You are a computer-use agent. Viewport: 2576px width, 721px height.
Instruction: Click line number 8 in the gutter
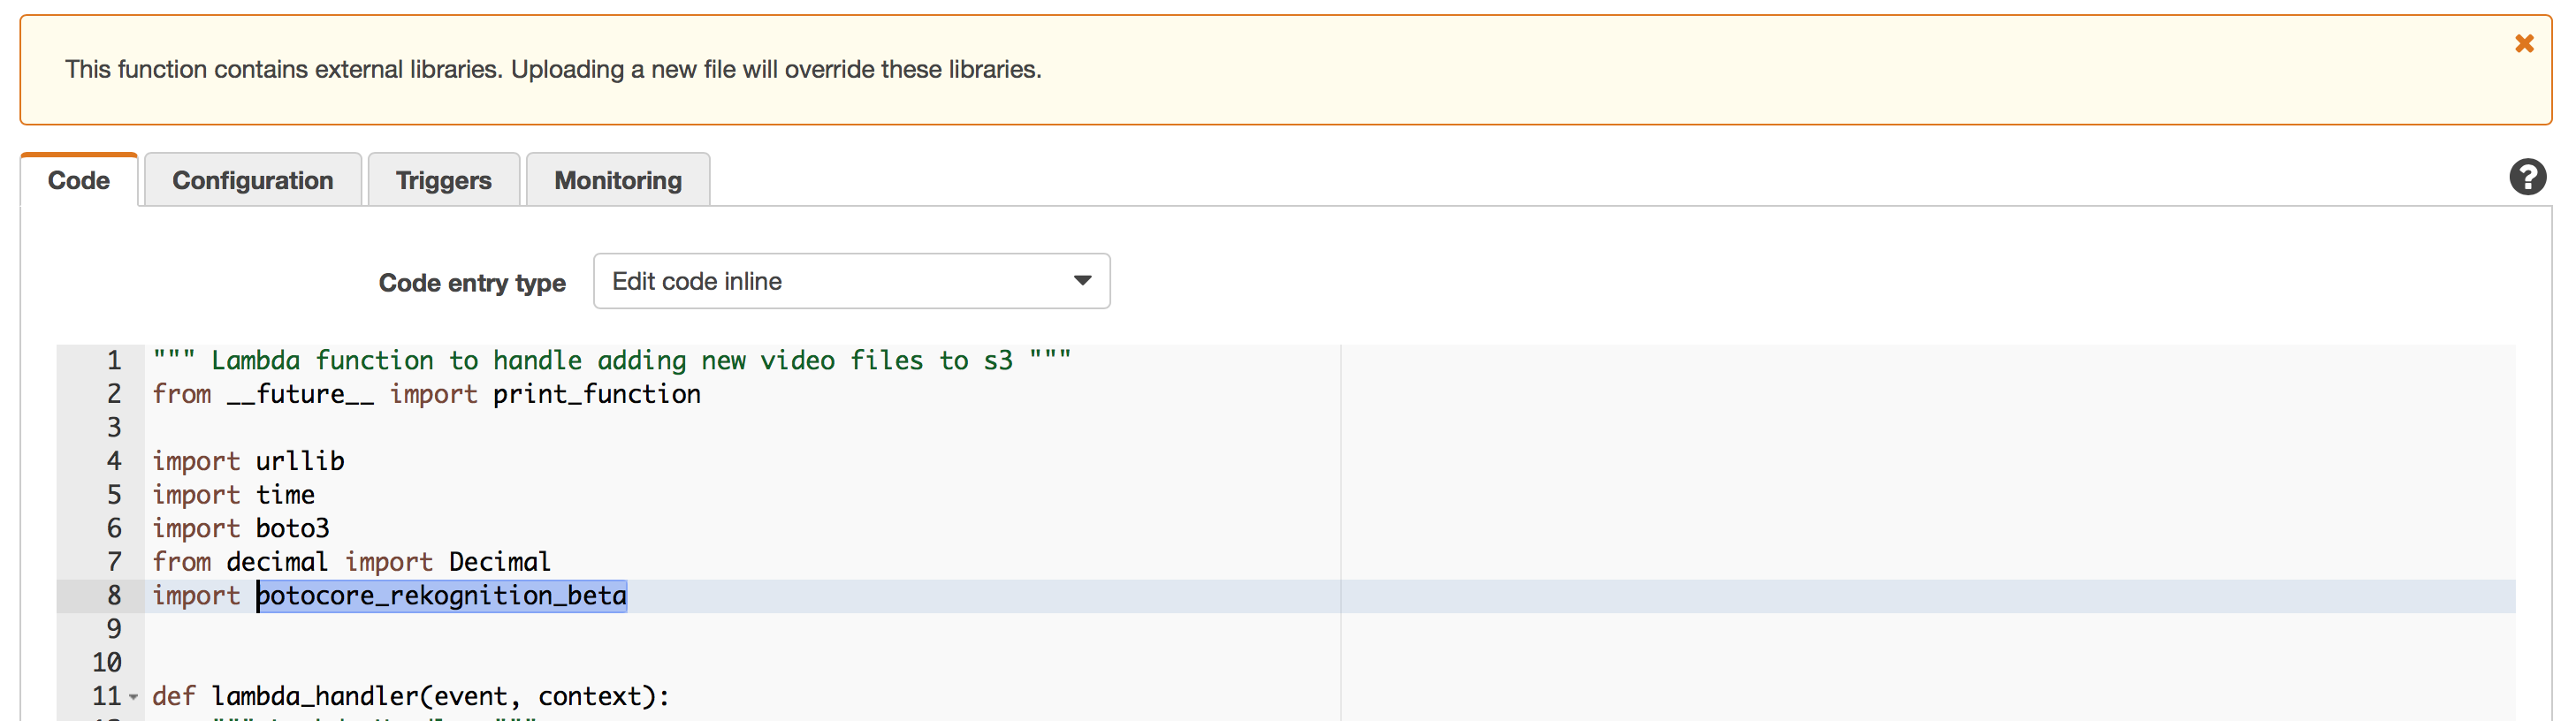coord(114,596)
